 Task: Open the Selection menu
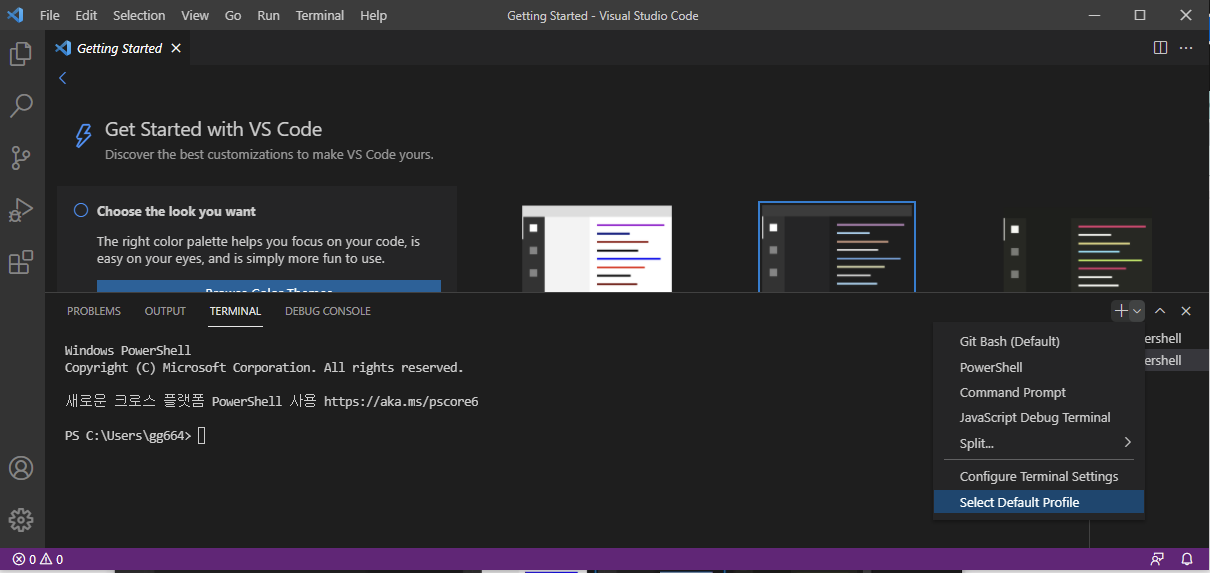(139, 15)
